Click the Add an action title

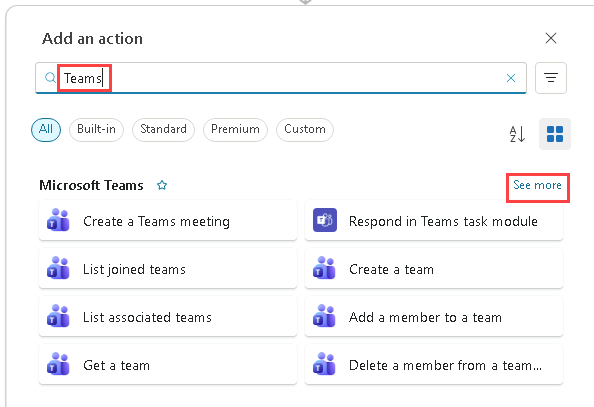92,39
